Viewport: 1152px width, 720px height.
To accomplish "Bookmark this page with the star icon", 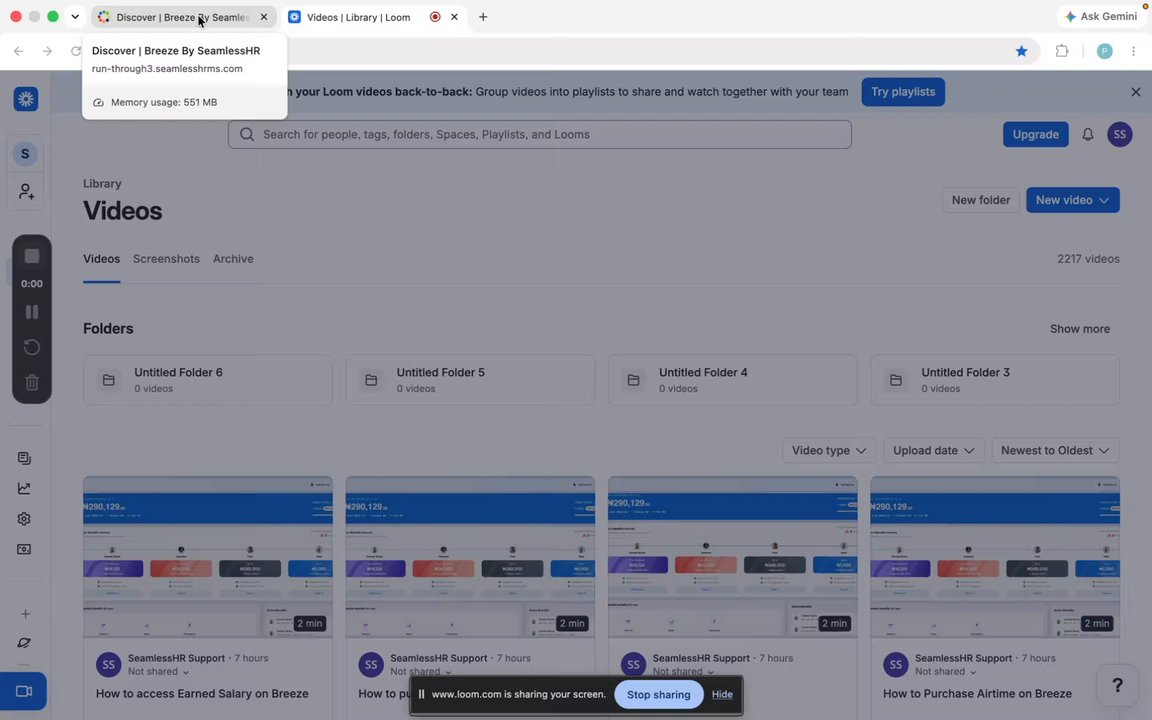I will pyautogui.click(x=1021, y=51).
